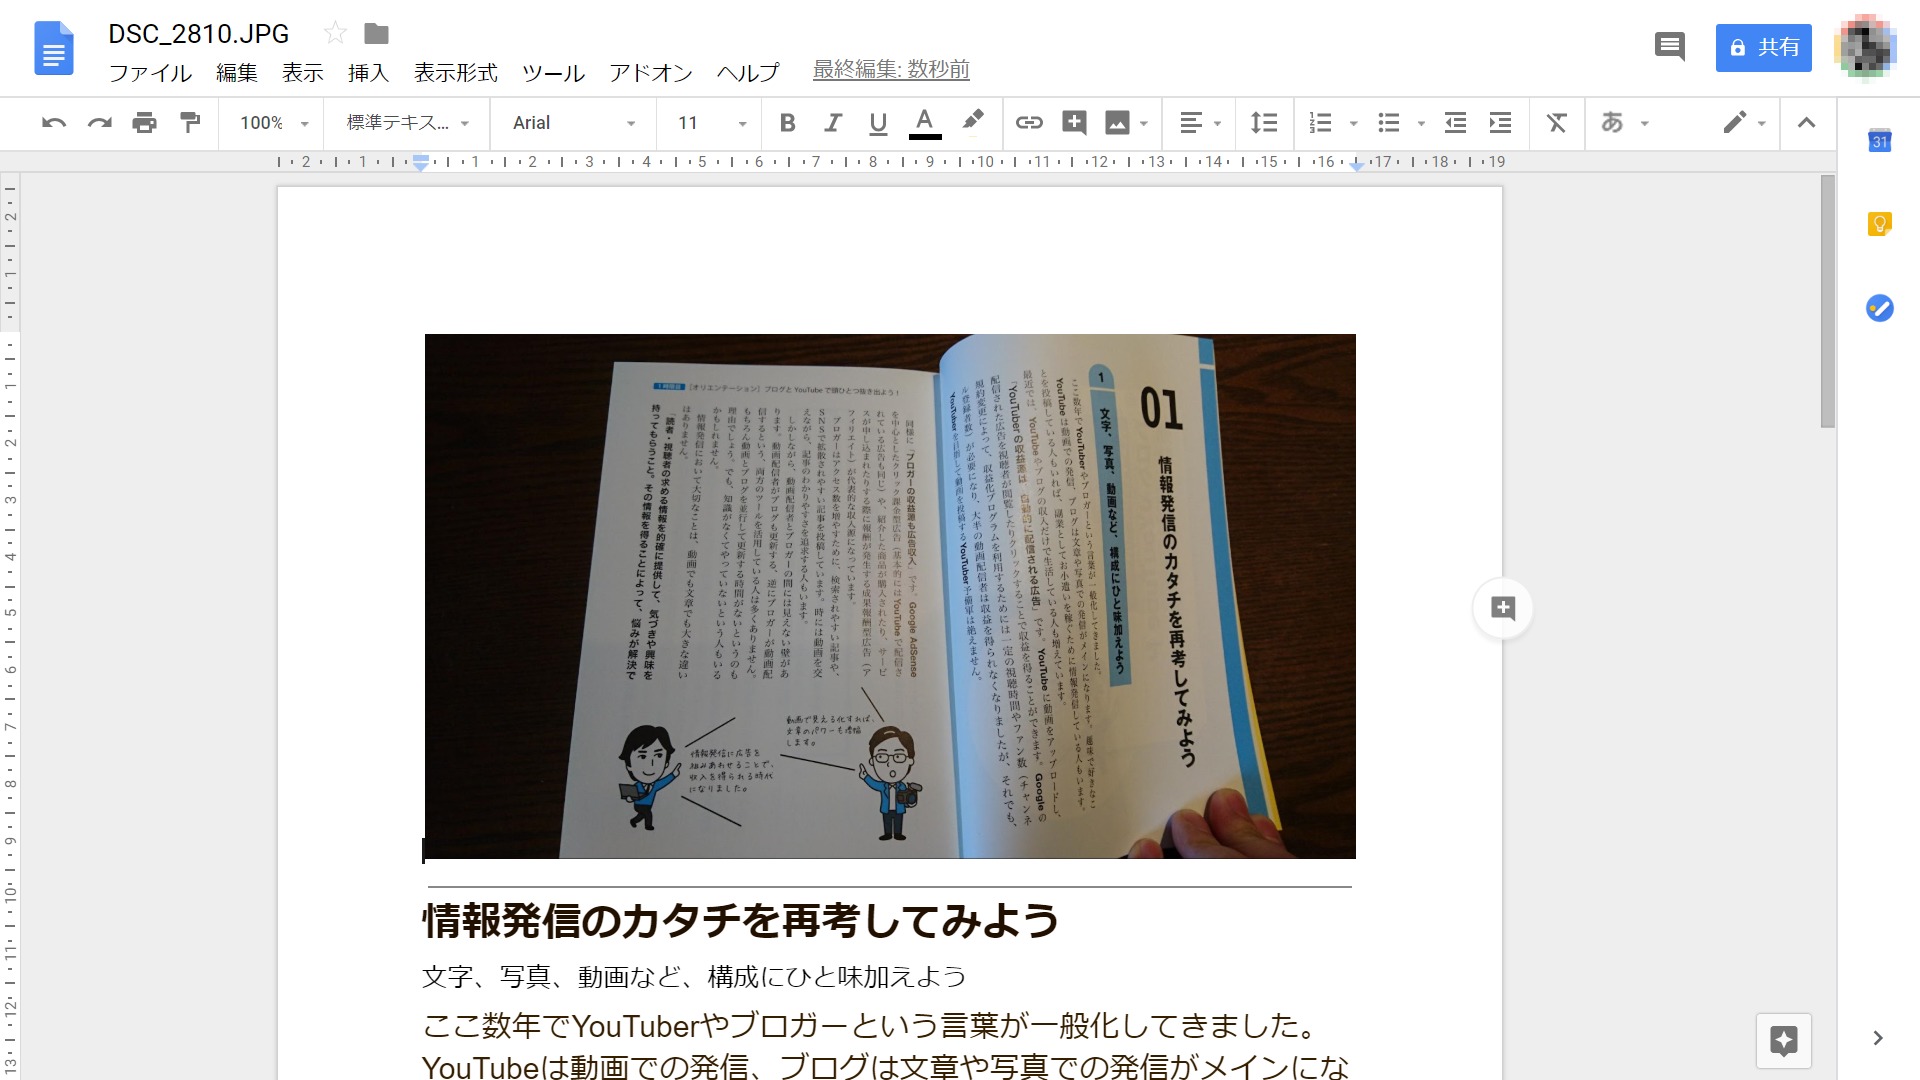Open the highlight color picker

point(972,122)
